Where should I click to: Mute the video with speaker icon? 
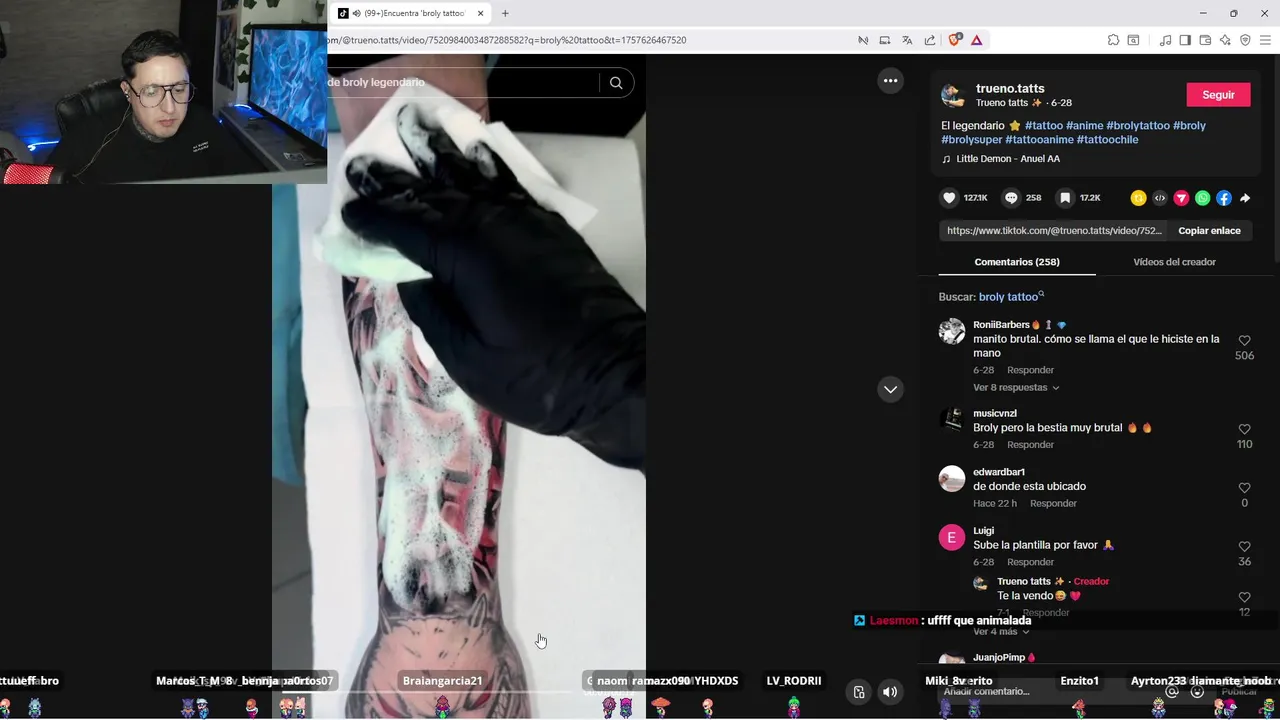(890, 692)
